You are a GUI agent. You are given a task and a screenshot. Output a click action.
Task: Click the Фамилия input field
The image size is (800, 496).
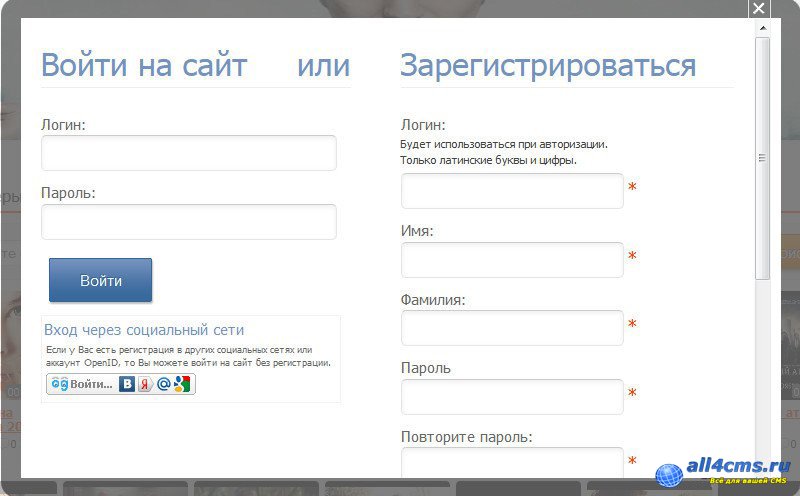(512, 328)
